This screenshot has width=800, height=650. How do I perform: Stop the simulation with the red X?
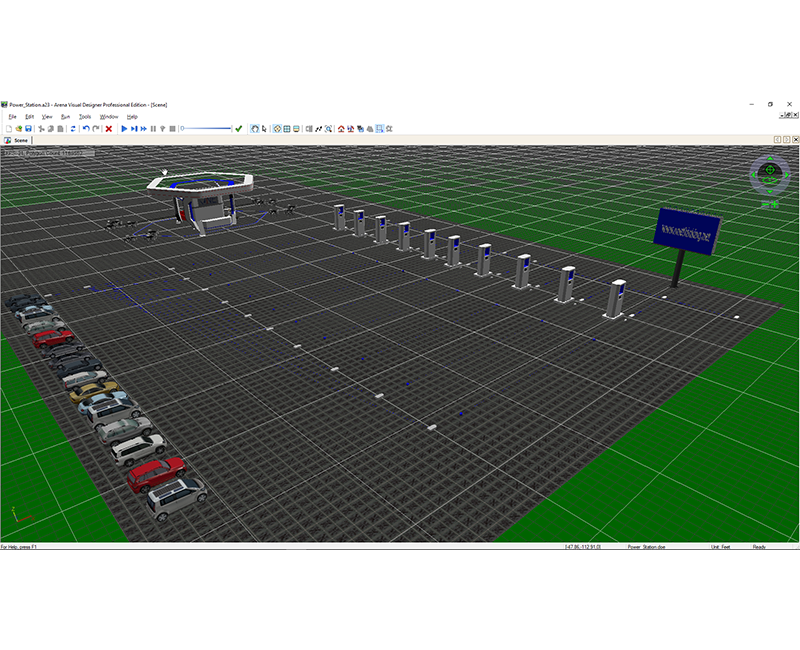click(x=109, y=128)
